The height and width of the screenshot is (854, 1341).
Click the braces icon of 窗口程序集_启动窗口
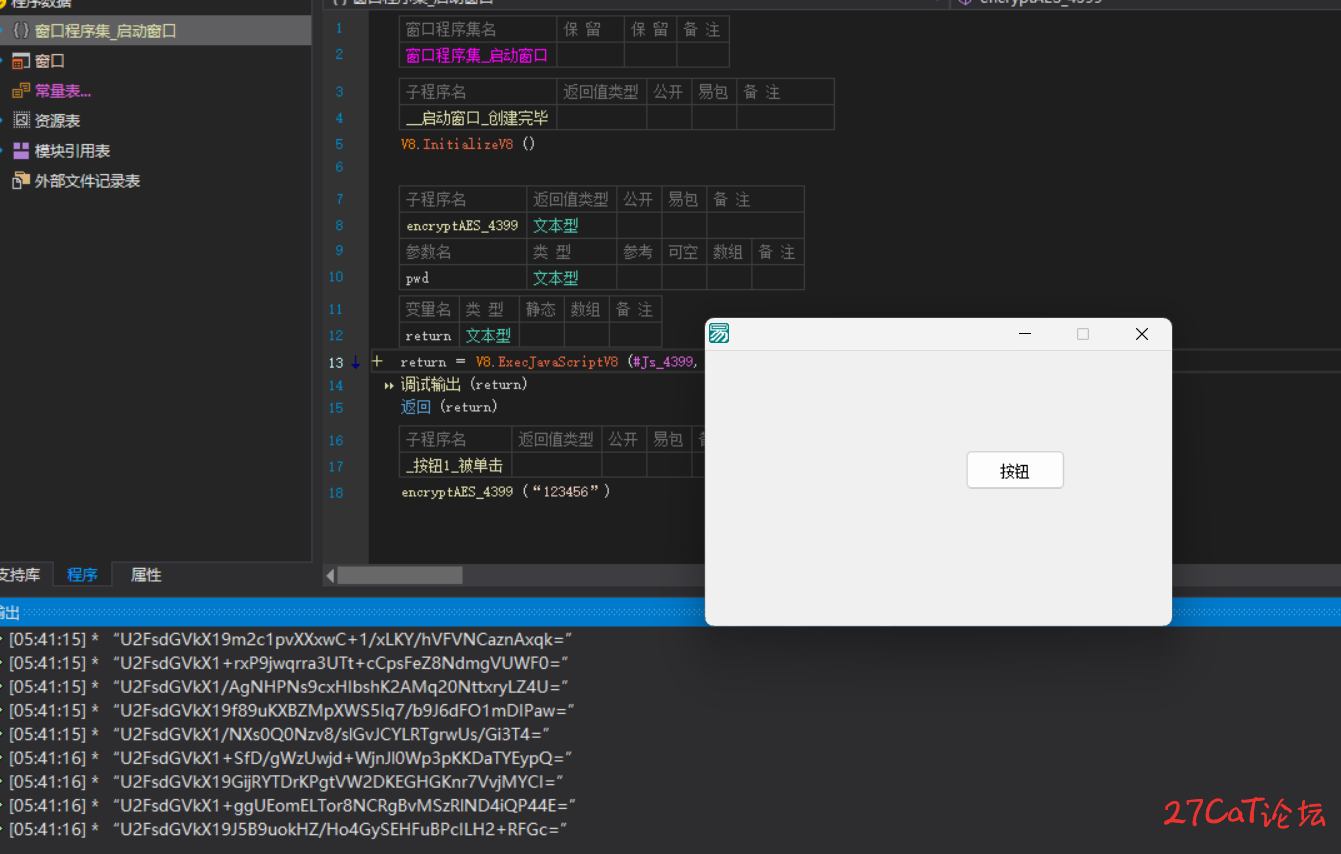[21, 31]
